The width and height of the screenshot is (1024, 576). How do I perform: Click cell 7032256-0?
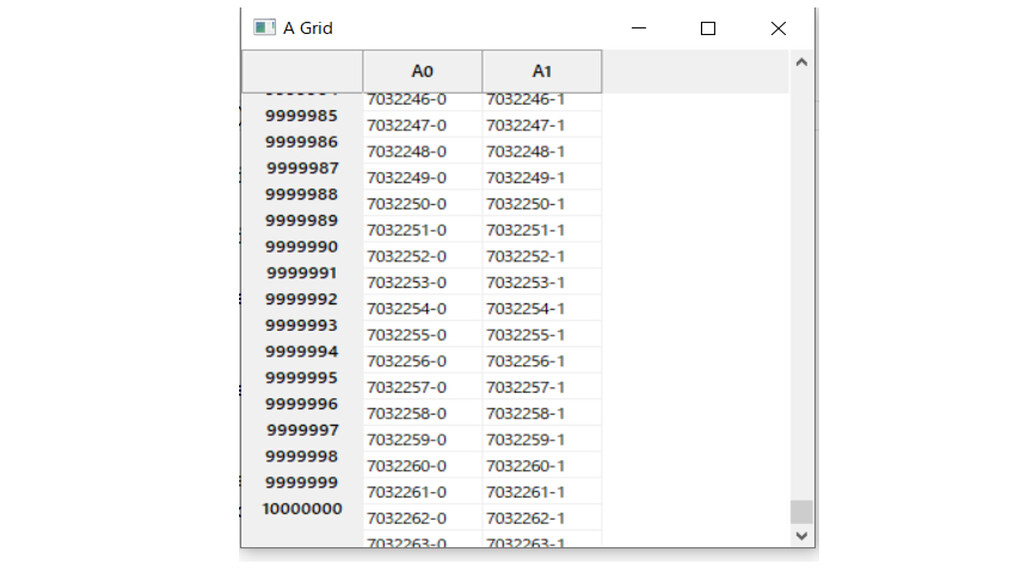(x=423, y=360)
